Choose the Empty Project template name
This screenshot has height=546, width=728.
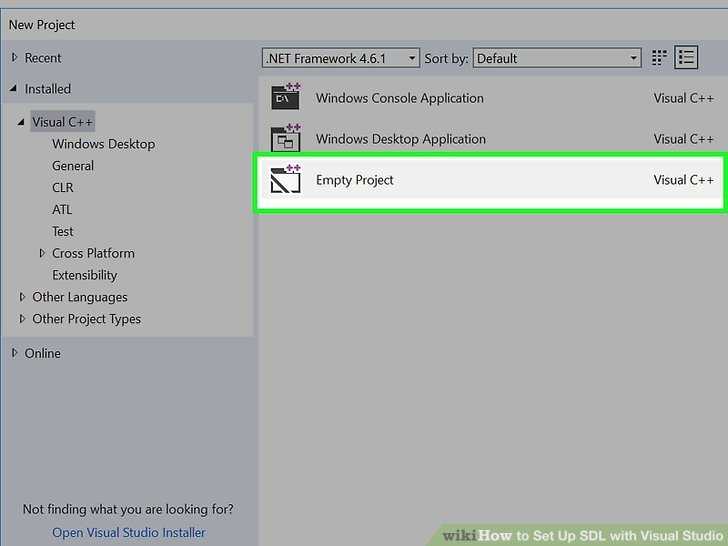point(355,180)
